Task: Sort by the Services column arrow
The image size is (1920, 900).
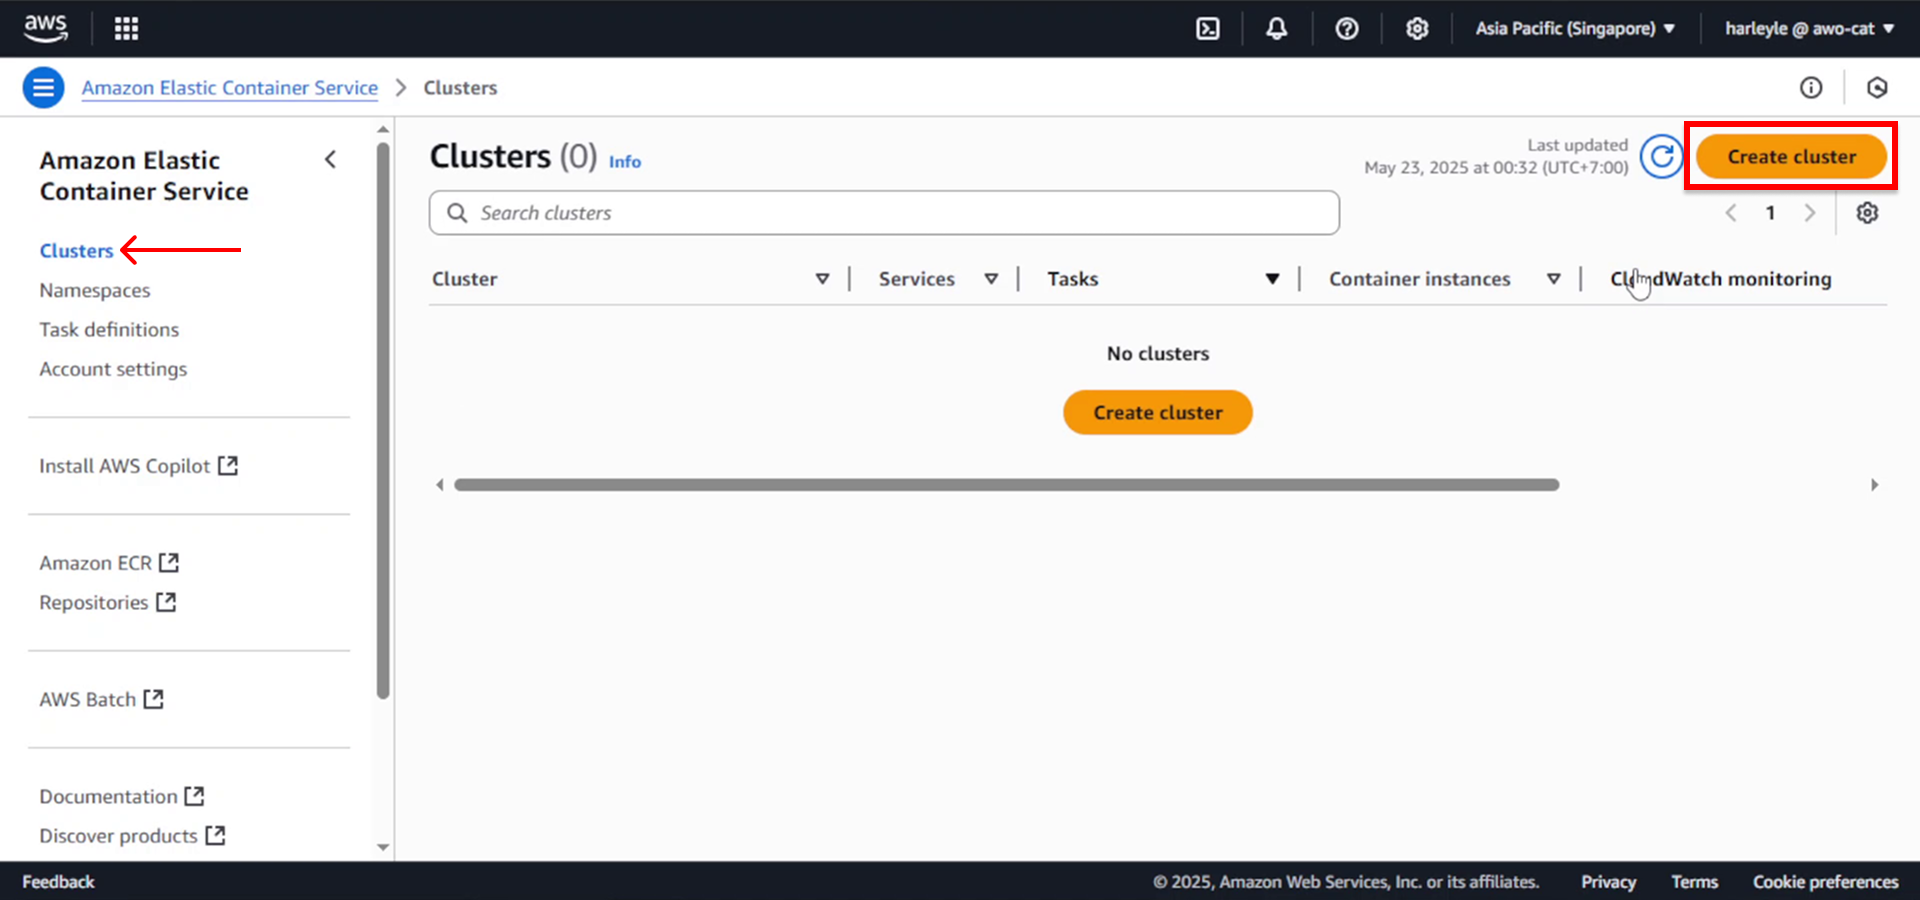Action: (x=991, y=279)
